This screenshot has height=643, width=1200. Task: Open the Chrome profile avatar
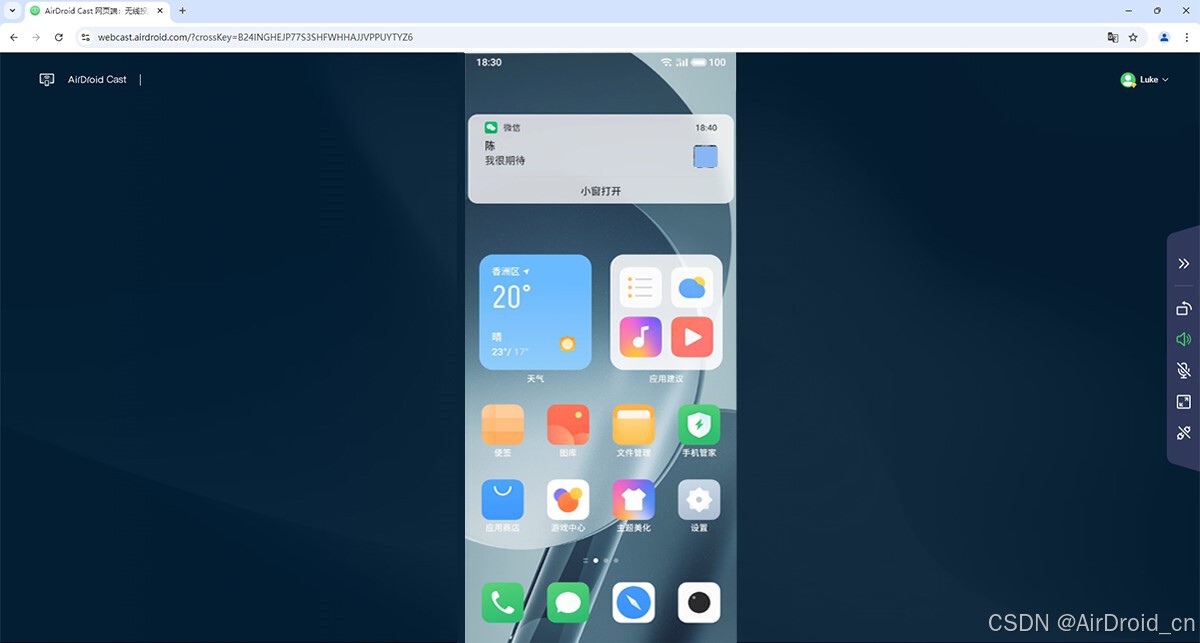(x=1164, y=37)
